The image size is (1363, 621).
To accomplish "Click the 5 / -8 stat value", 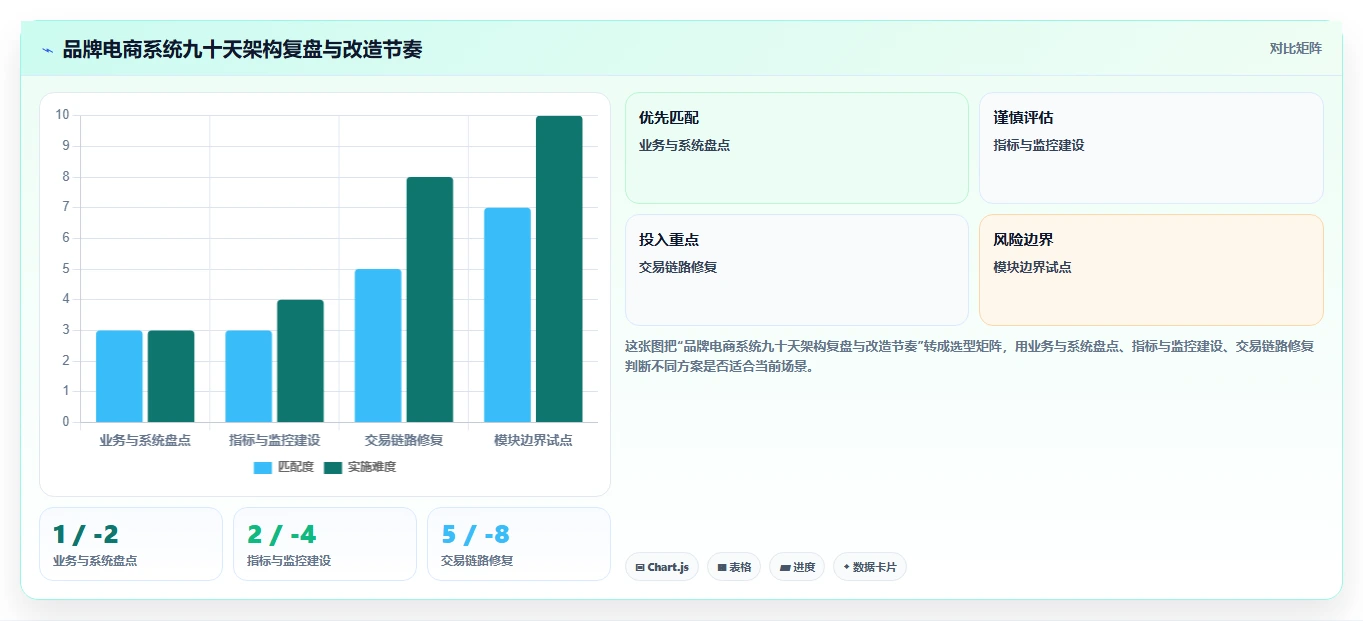I will click(475, 535).
